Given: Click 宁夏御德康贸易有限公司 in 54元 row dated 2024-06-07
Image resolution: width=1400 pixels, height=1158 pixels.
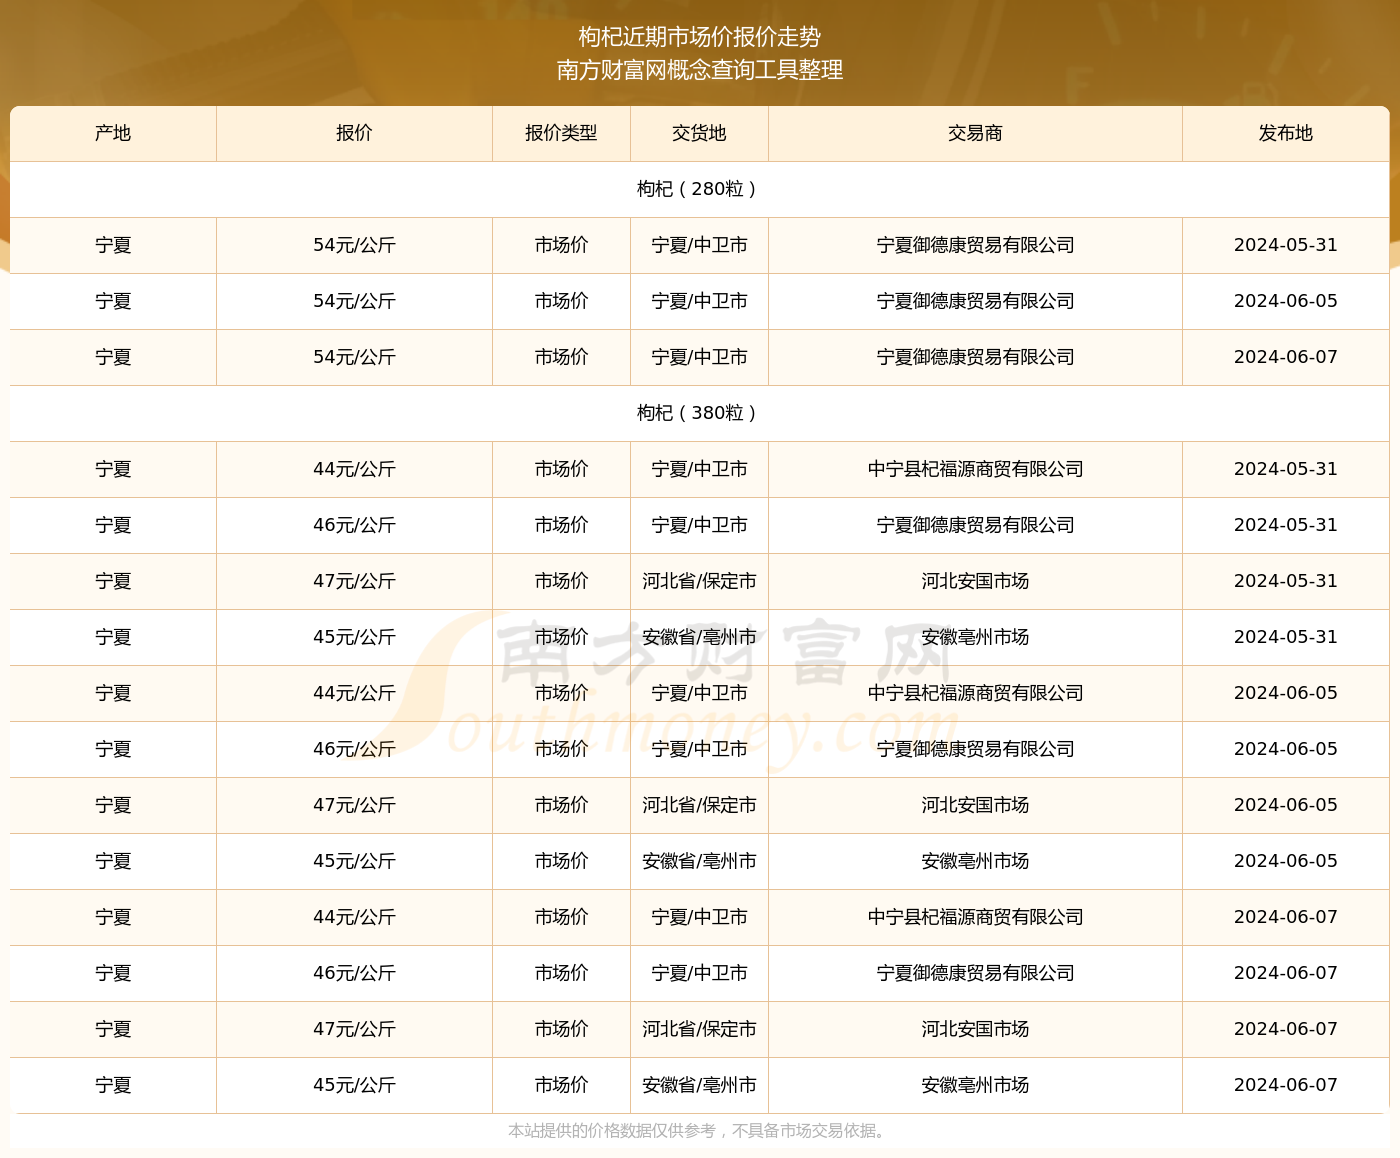Looking at the screenshot, I should tap(975, 357).
